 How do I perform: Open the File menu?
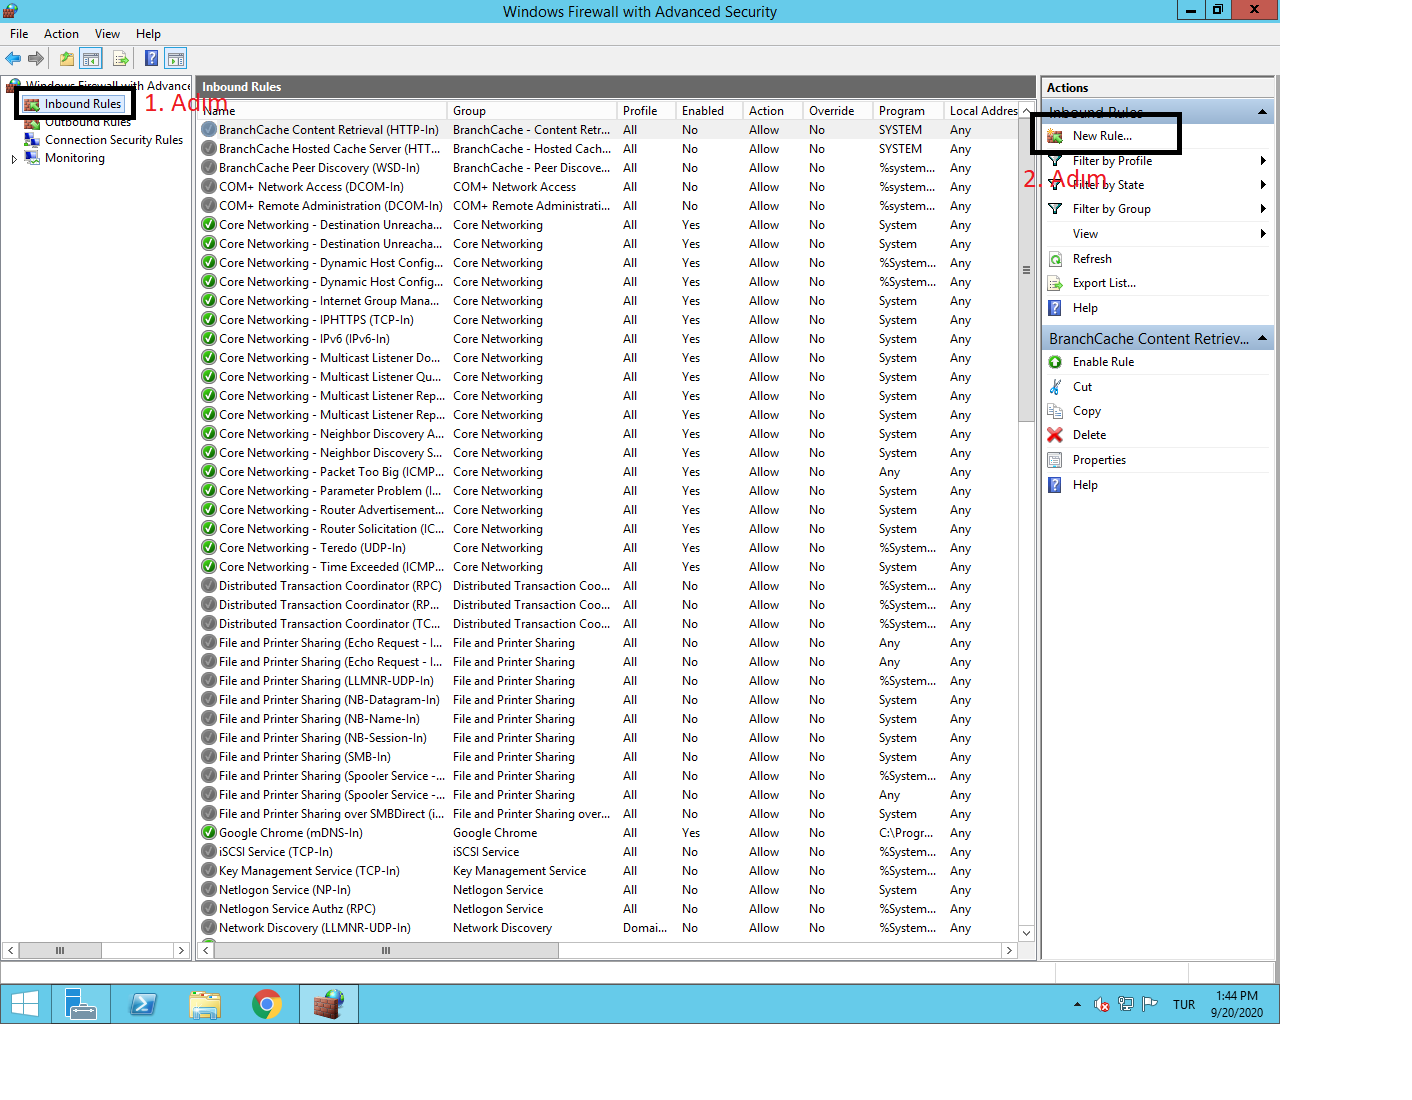[x=19, y=34]
